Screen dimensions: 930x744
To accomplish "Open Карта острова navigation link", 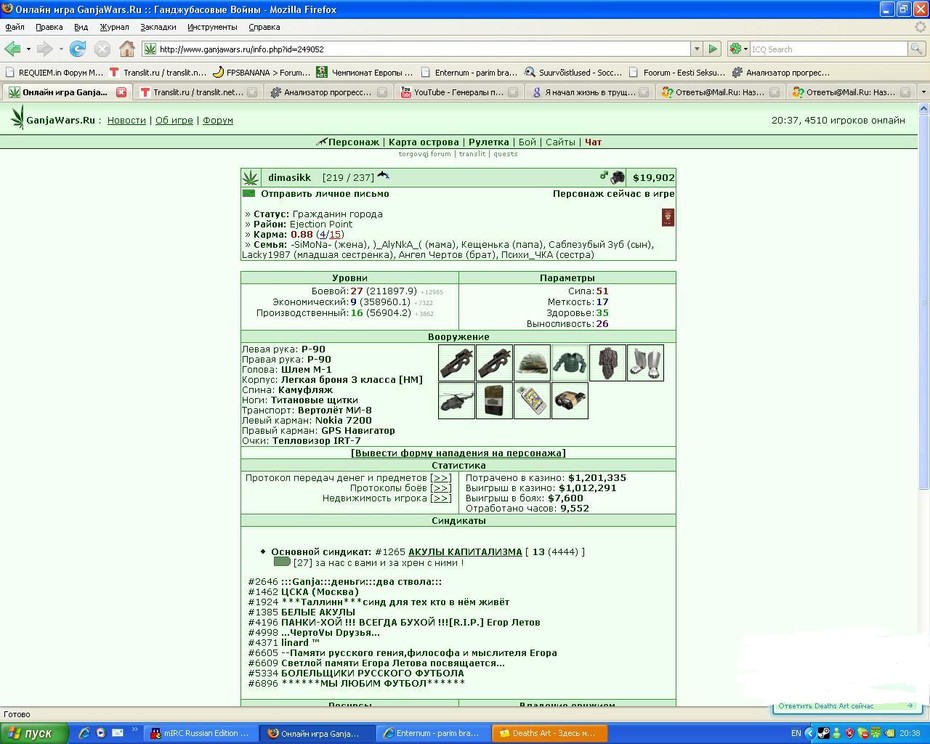I will [x=423, y=142].
